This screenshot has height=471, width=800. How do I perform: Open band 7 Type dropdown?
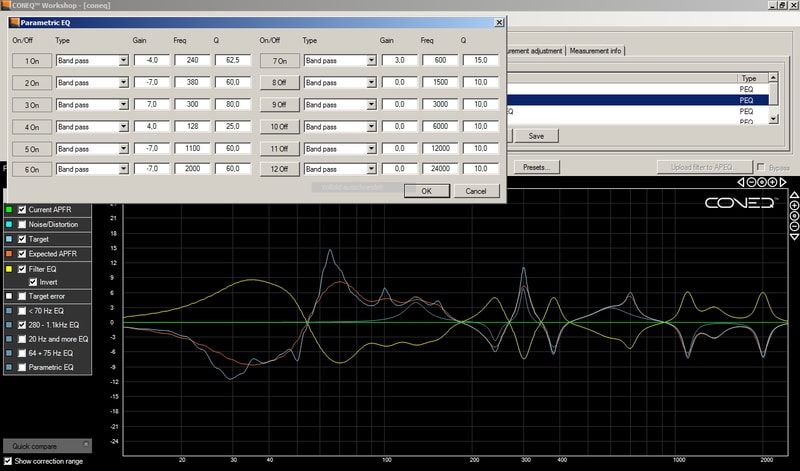pos(371,61)
